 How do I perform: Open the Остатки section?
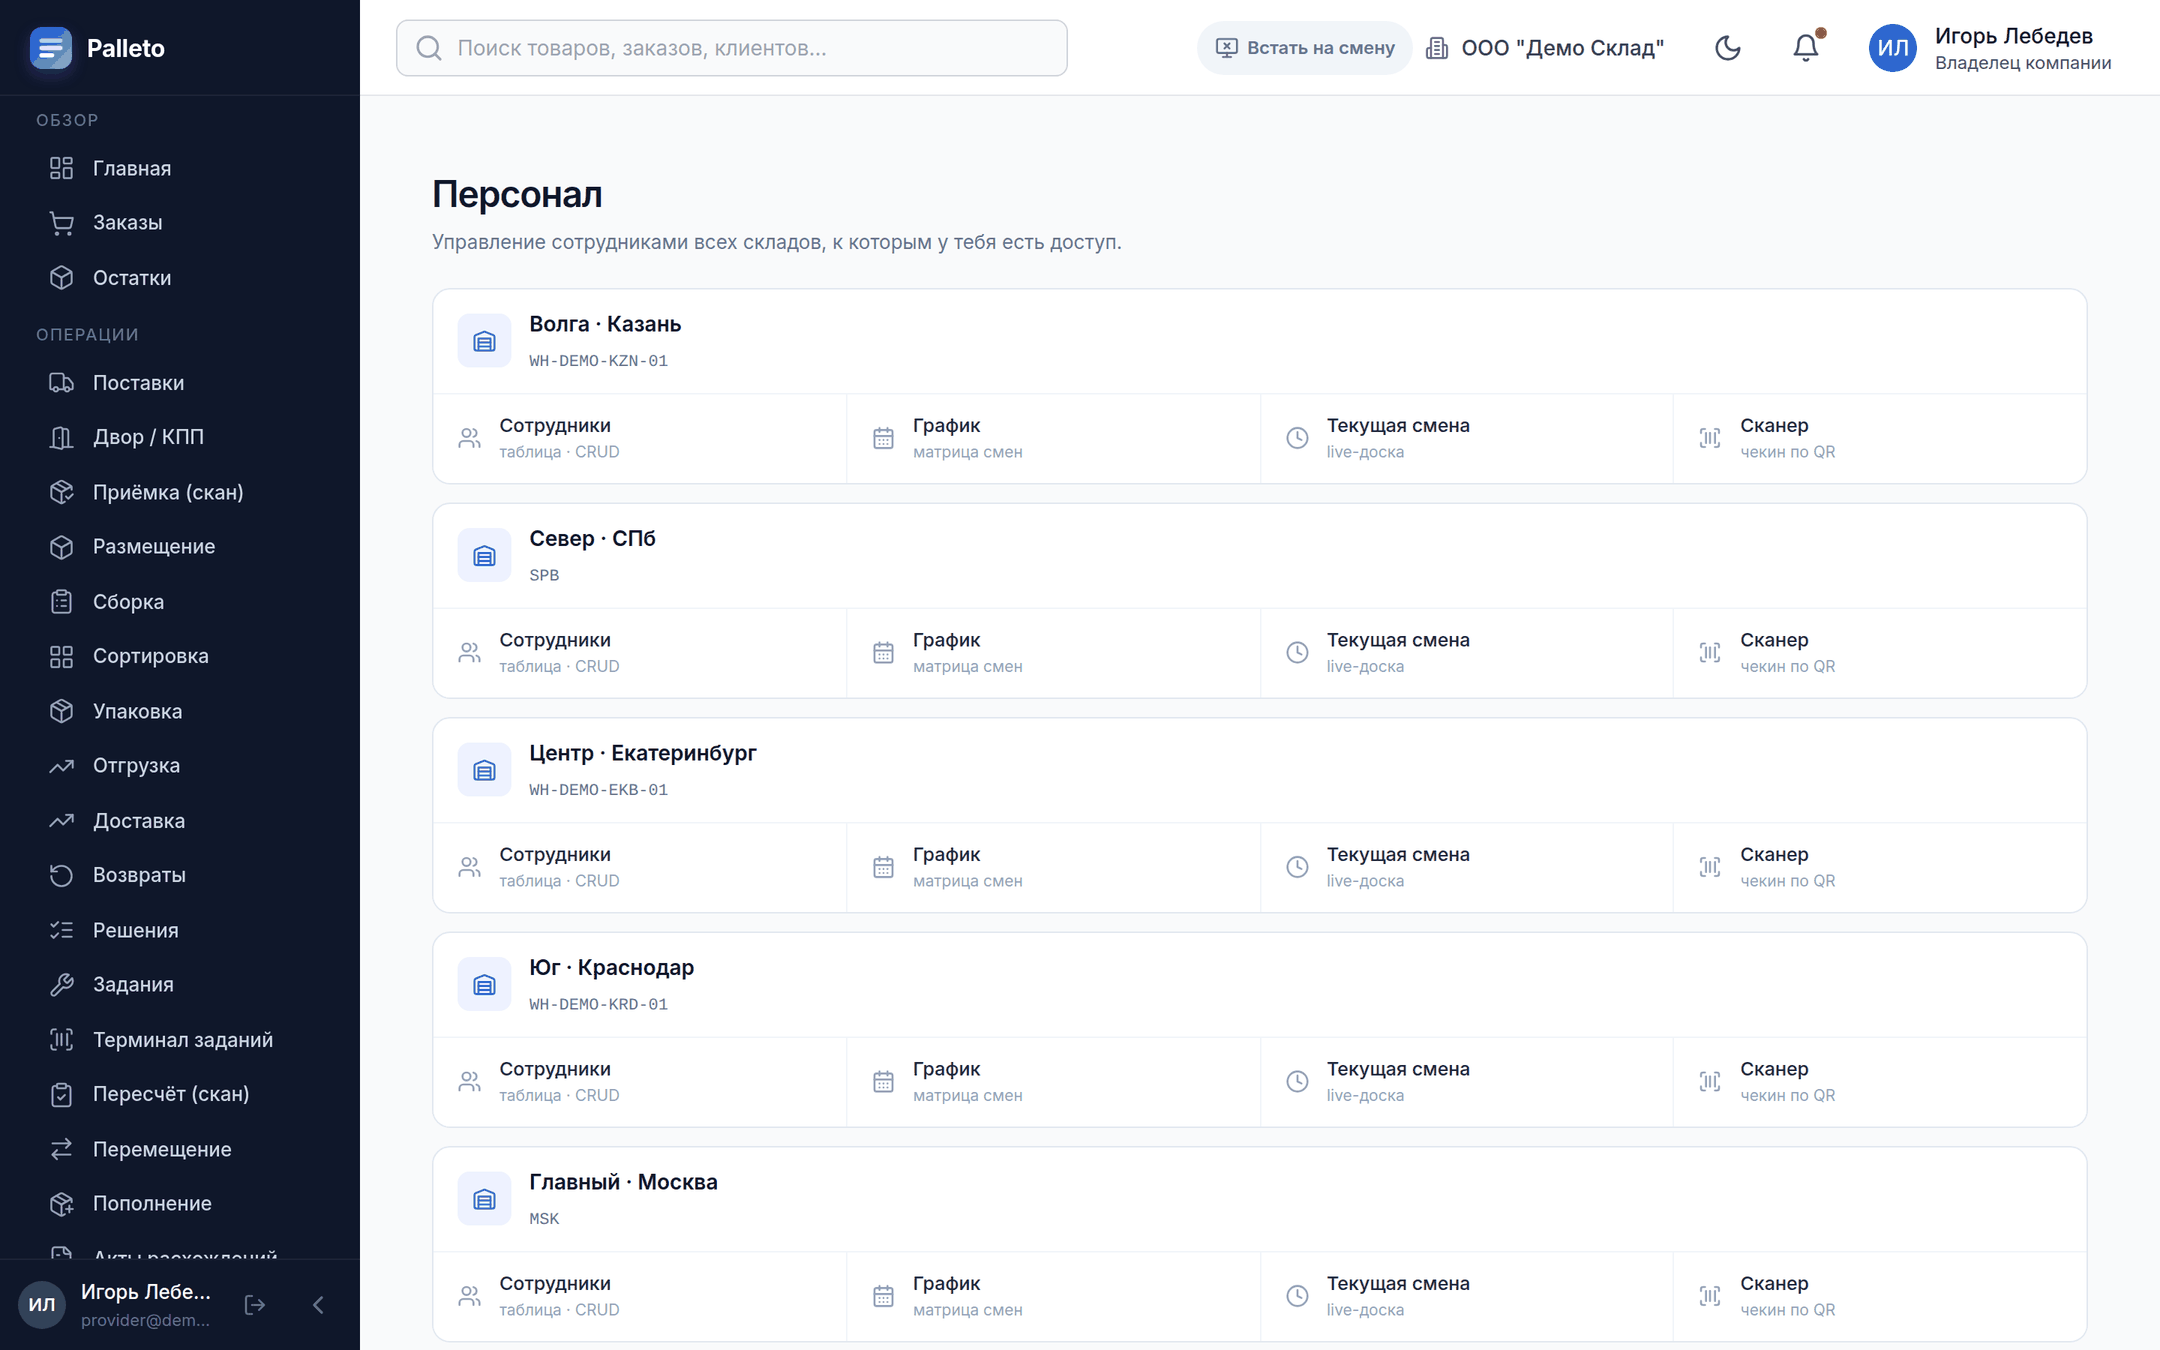pos(180,277)
